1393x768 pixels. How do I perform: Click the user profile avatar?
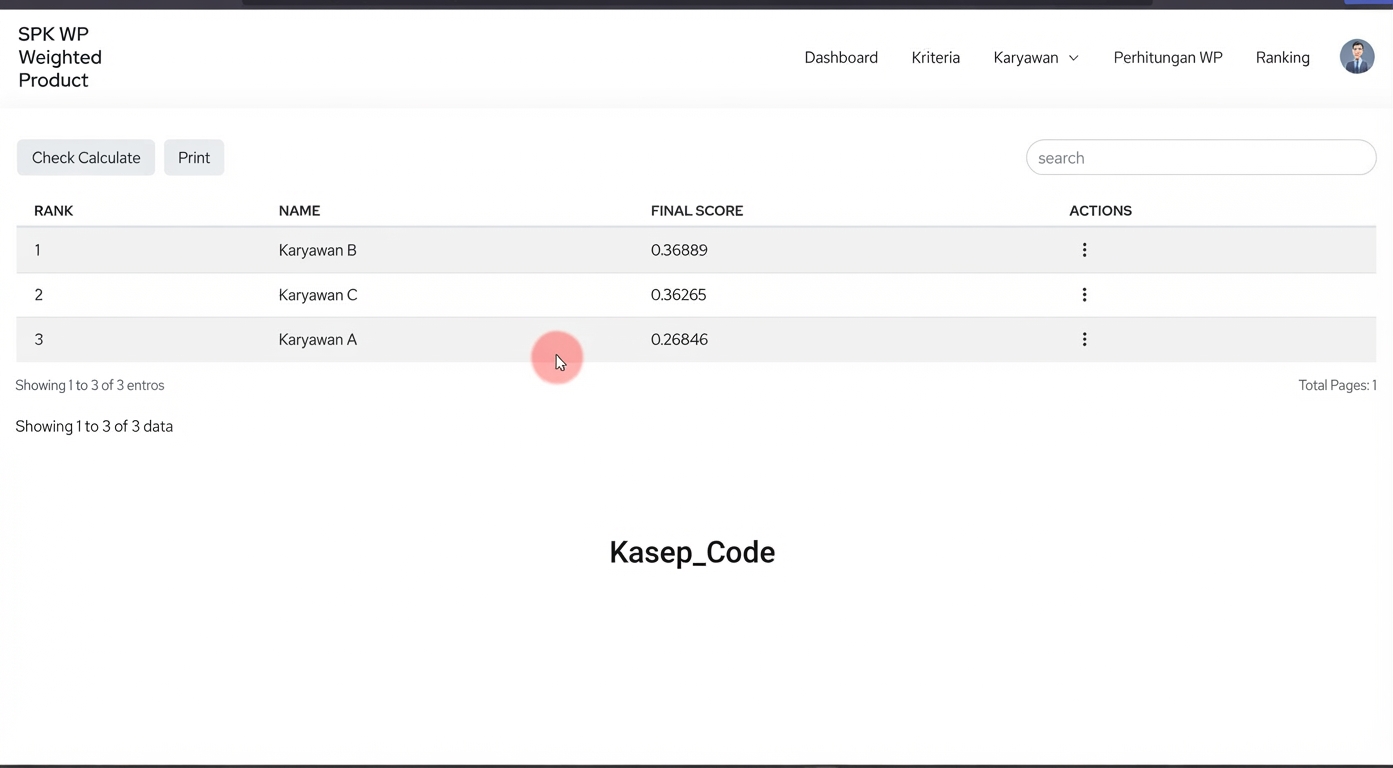(x=1357, y=57)
